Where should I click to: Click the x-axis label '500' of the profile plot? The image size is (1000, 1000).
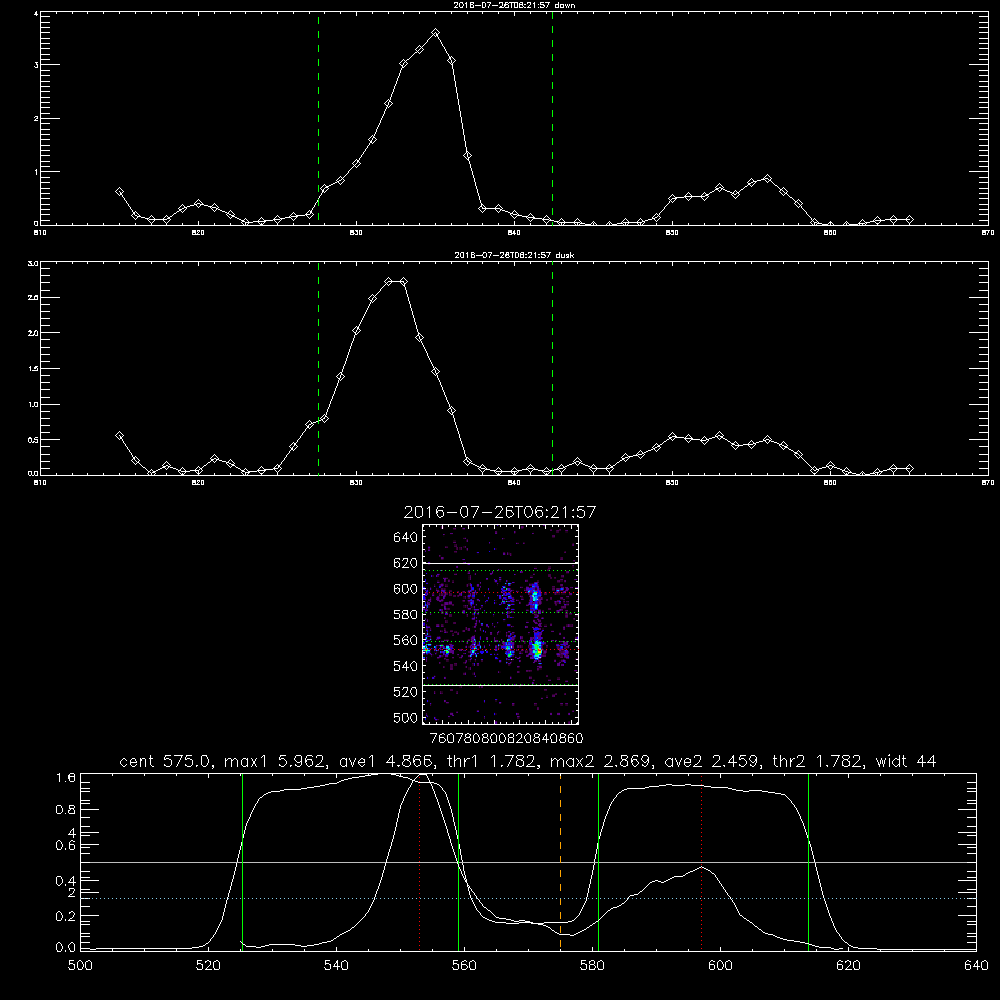(80, 966)
